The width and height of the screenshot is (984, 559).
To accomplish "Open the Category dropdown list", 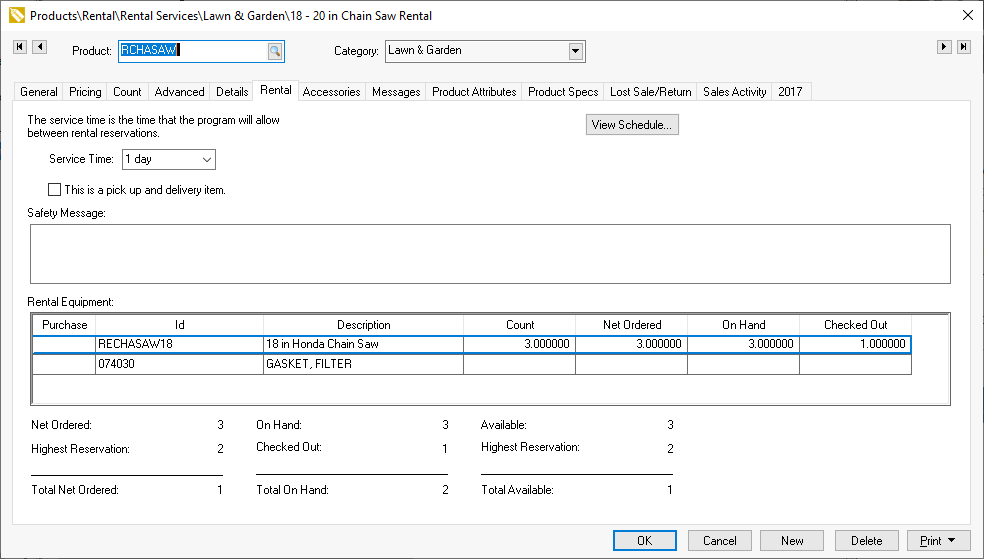I will pos(575,51).
